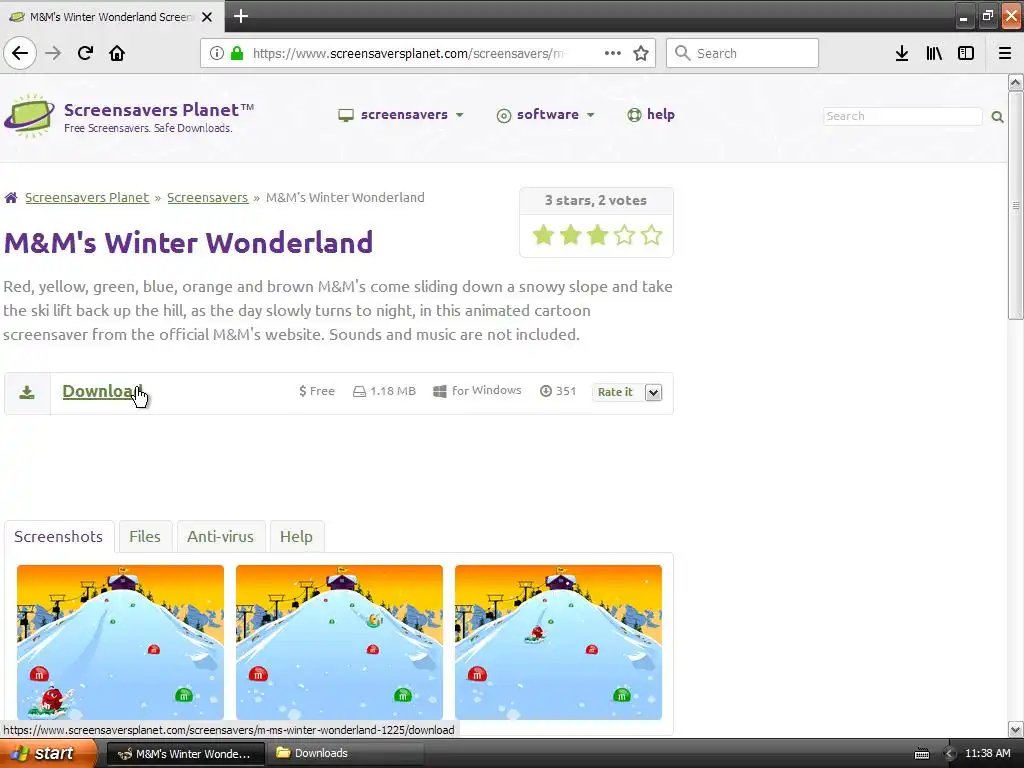The image size is (1024, 768).
Task: Switch to the Files tab
Action: tap(145, 537)
